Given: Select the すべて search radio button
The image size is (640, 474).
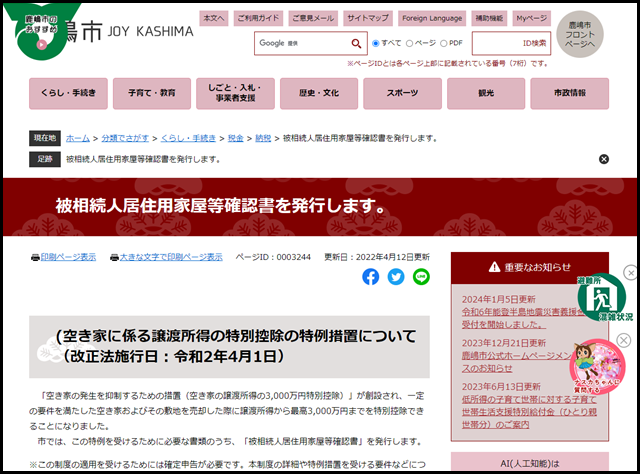Looking at the screenshot, I should (376, 43).
